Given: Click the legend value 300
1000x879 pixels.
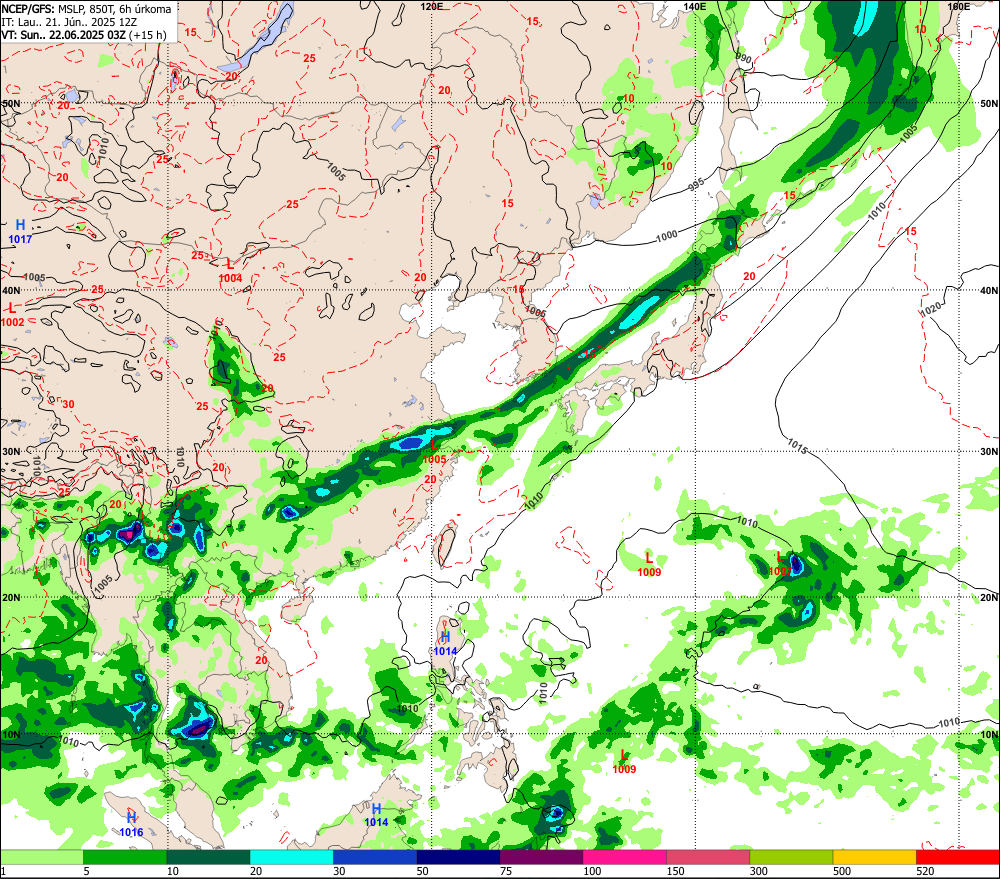Looking at the screenshot, I should tap(758, 871).
